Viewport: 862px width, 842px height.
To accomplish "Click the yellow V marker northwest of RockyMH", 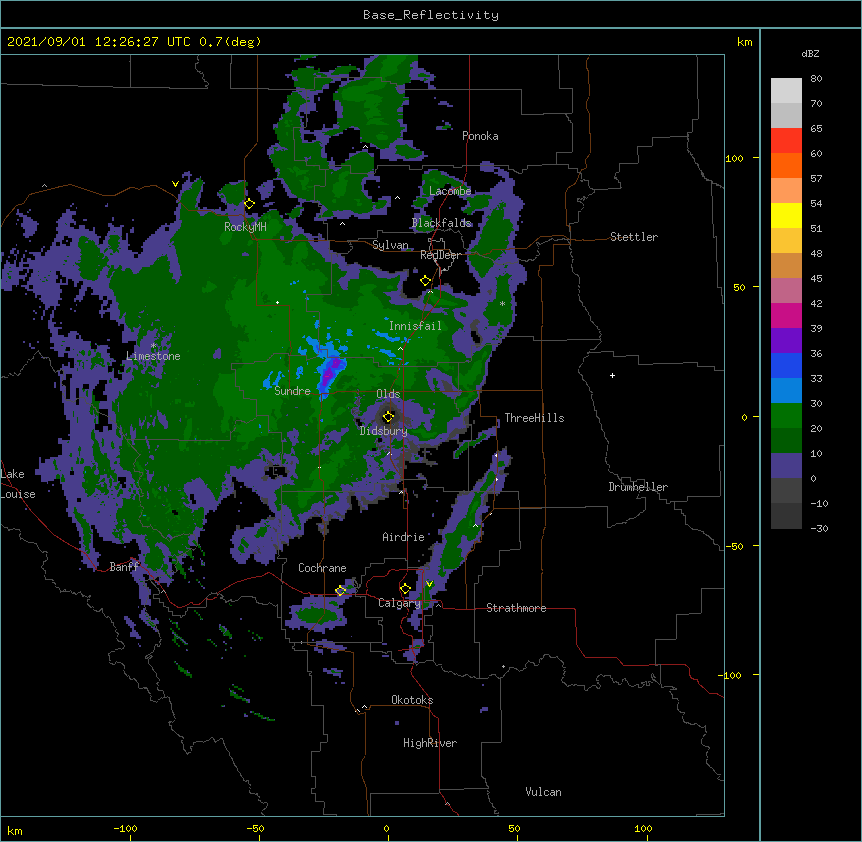I will (175, 184).
